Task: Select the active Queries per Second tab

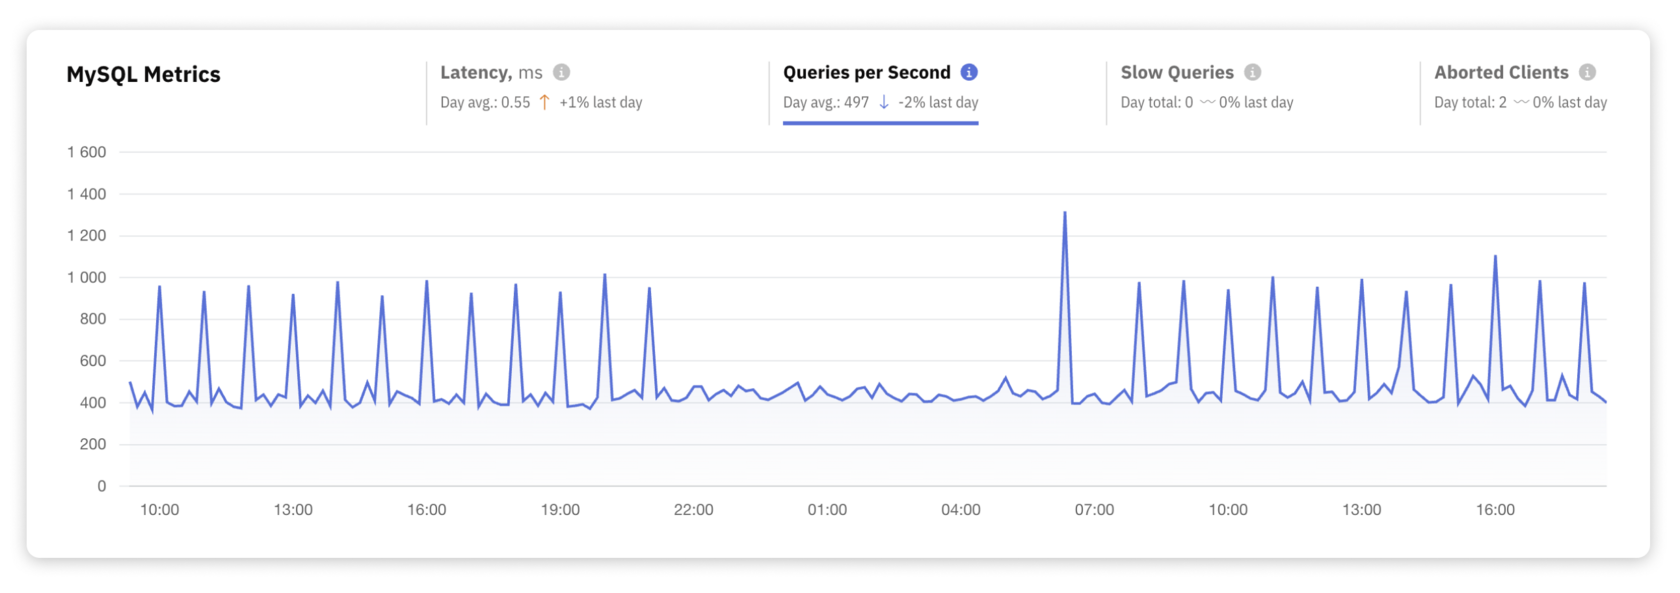Action: coord(866,72)
